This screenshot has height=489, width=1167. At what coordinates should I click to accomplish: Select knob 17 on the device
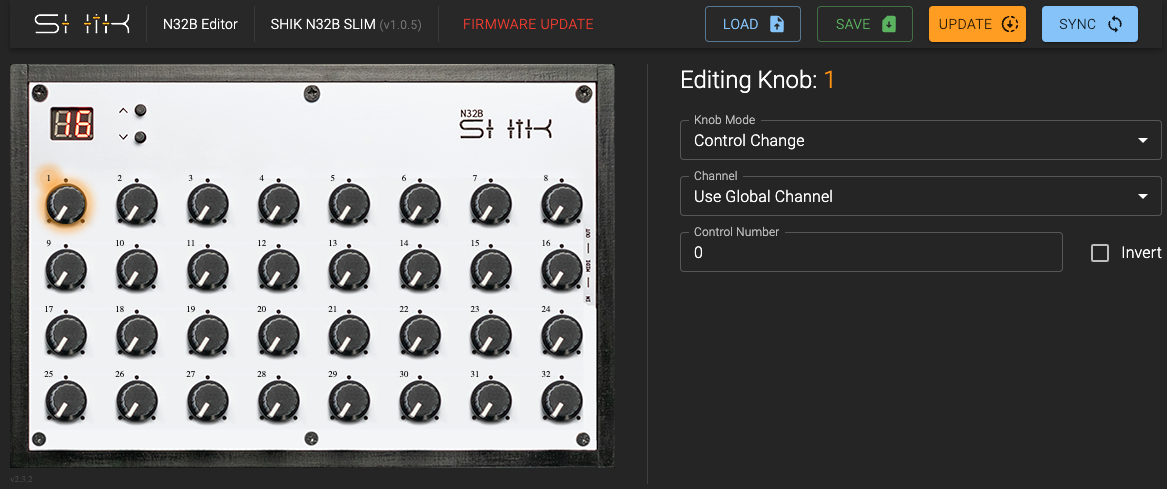click(66, 334)
